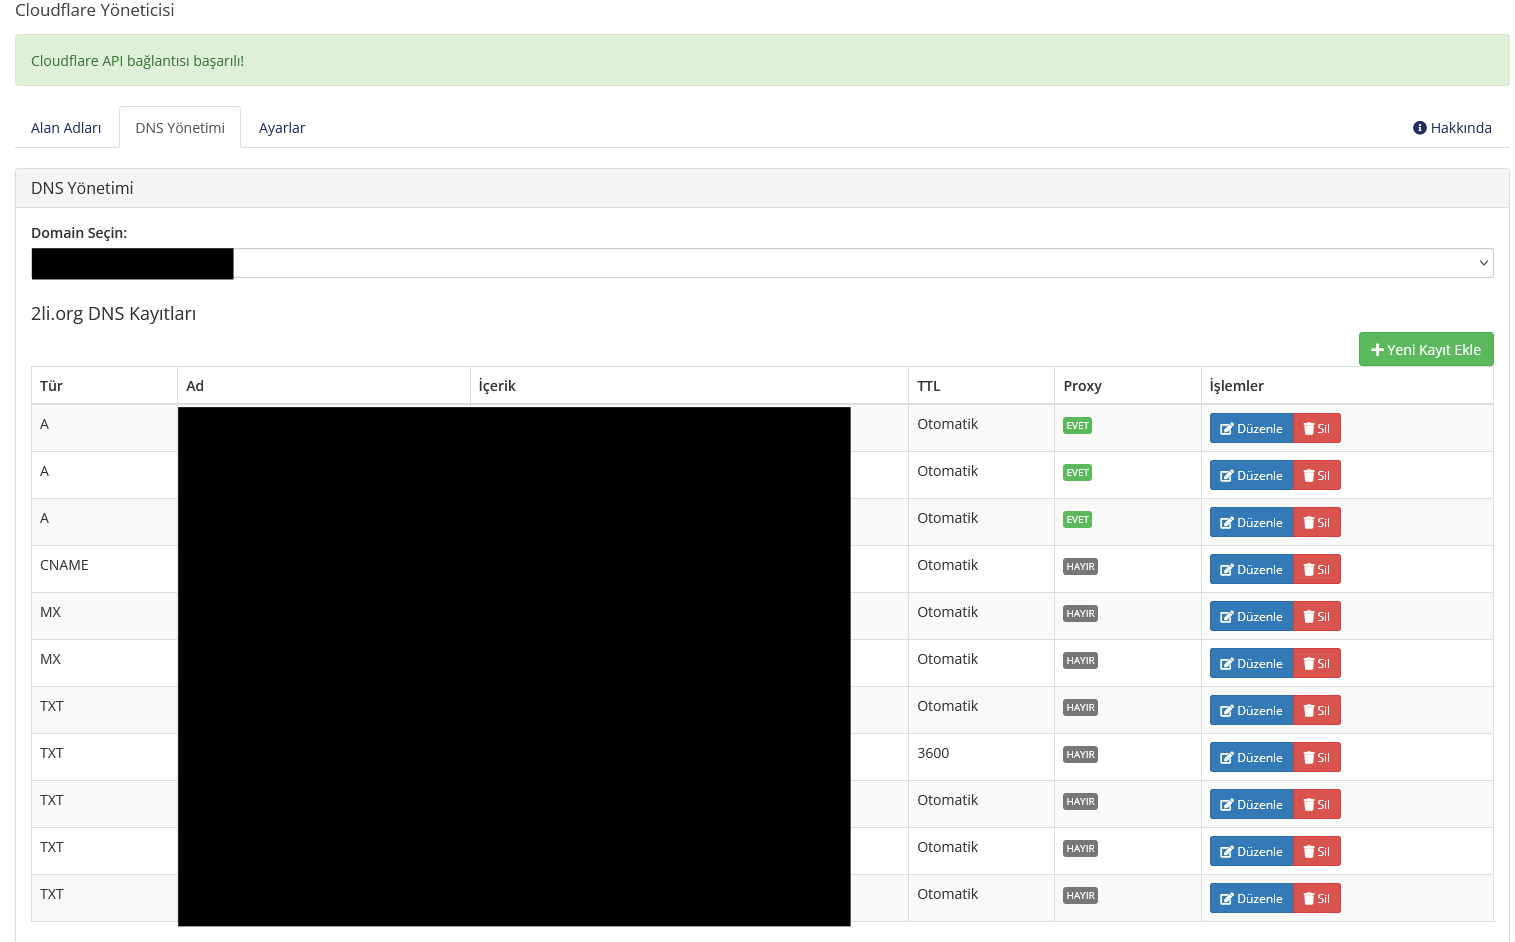Open the Ayarlar tab
The height and width of the screenshot is (942, 1515).
(x=282, y=127)
